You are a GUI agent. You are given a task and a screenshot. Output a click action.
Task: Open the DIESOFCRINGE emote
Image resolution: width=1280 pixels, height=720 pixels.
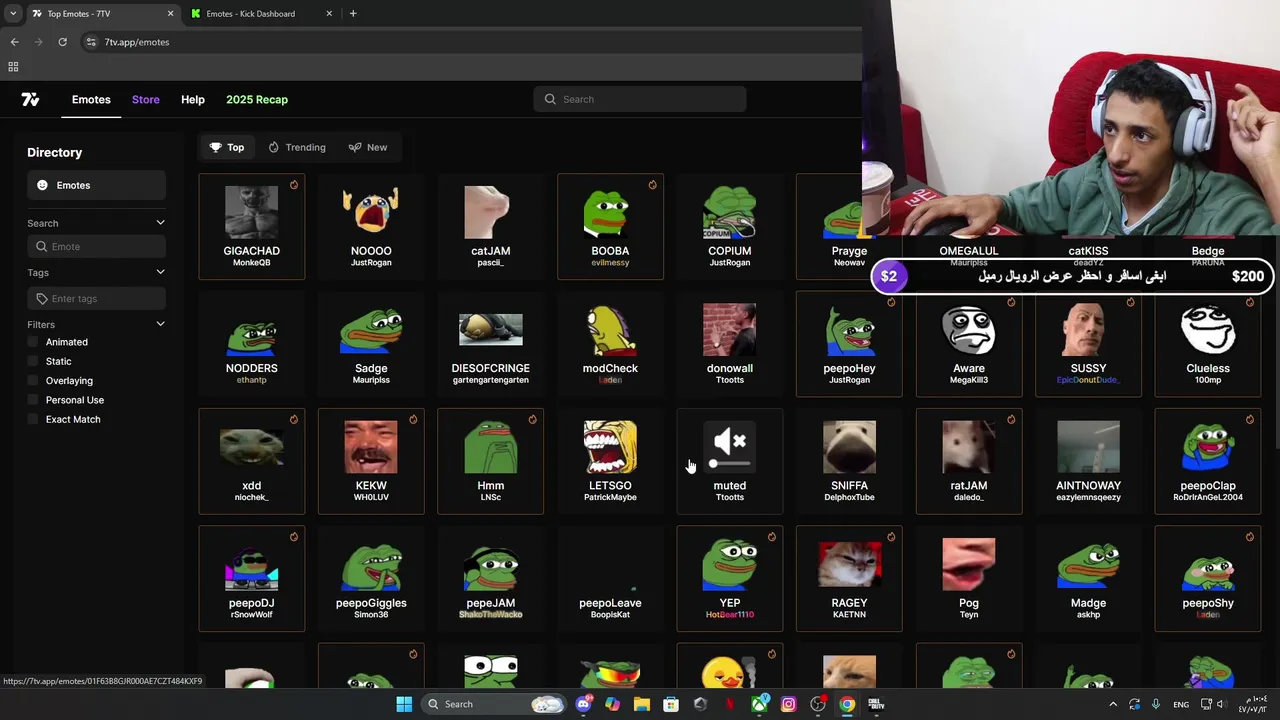(x=491, y=344)
